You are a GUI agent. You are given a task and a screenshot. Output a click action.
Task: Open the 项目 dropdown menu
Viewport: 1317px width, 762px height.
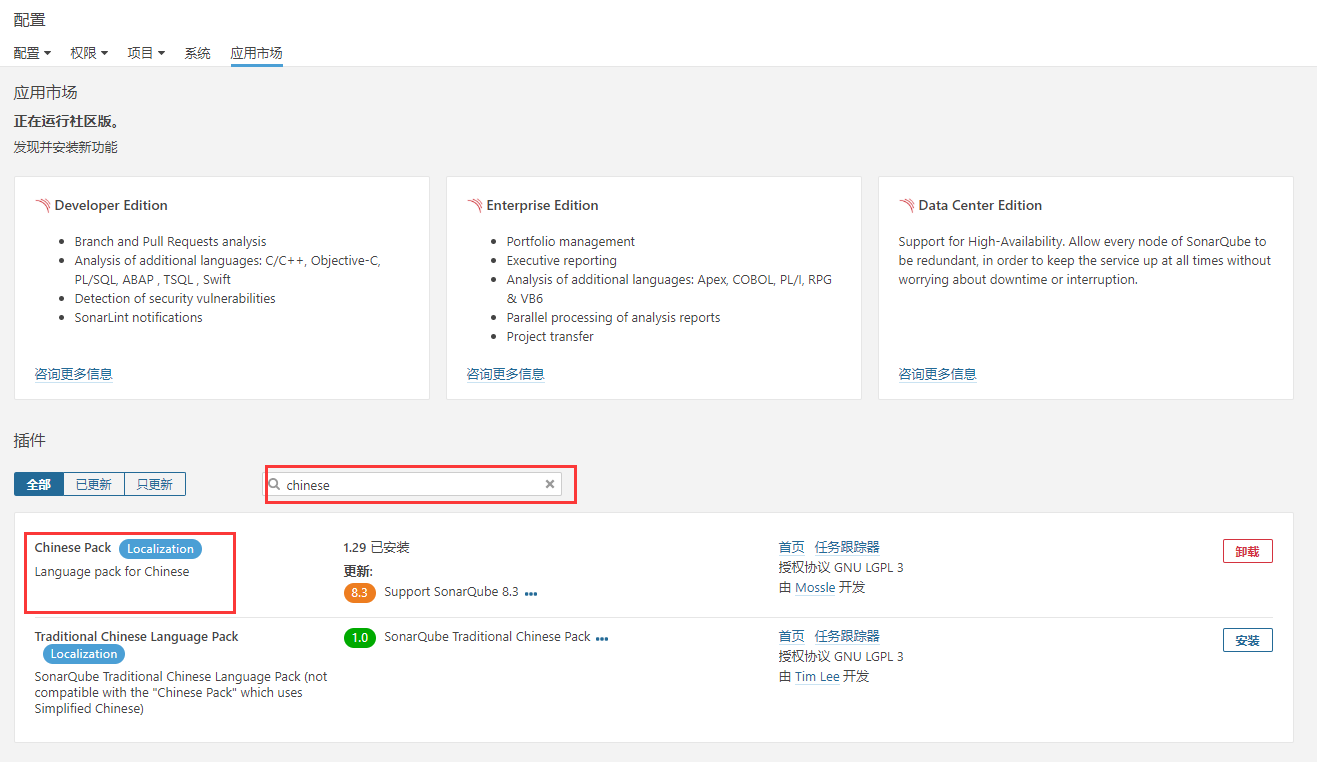pyautogui.click(x=146, y=53)
